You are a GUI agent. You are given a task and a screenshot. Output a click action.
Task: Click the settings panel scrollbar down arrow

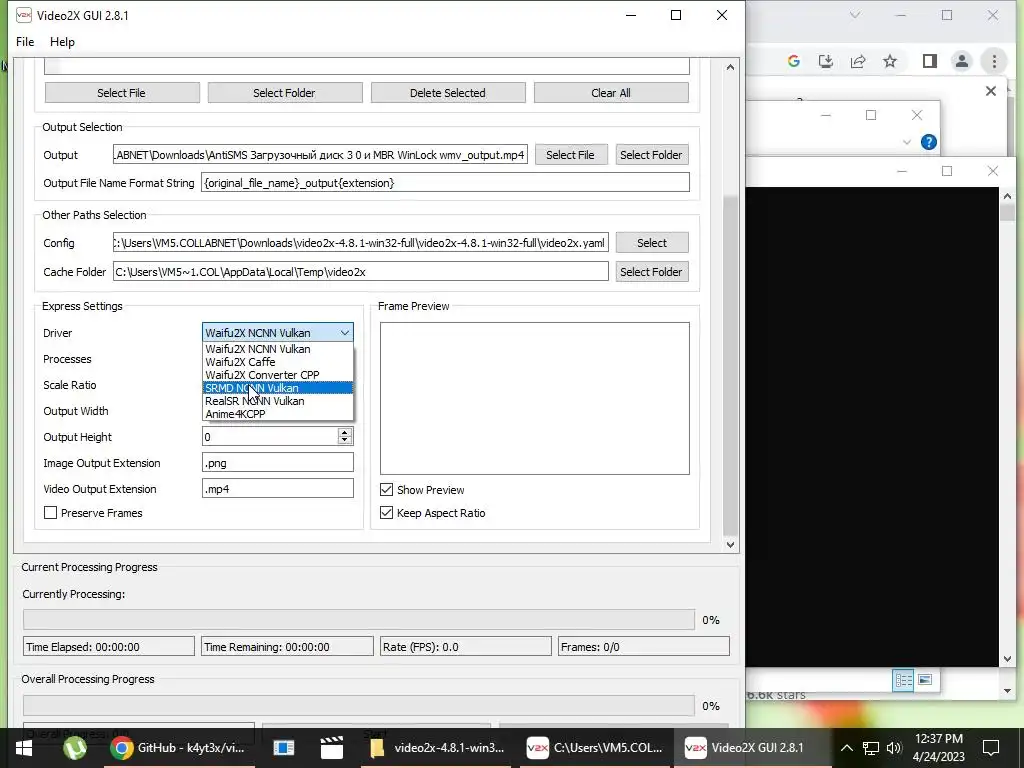(x=730, y=545)
